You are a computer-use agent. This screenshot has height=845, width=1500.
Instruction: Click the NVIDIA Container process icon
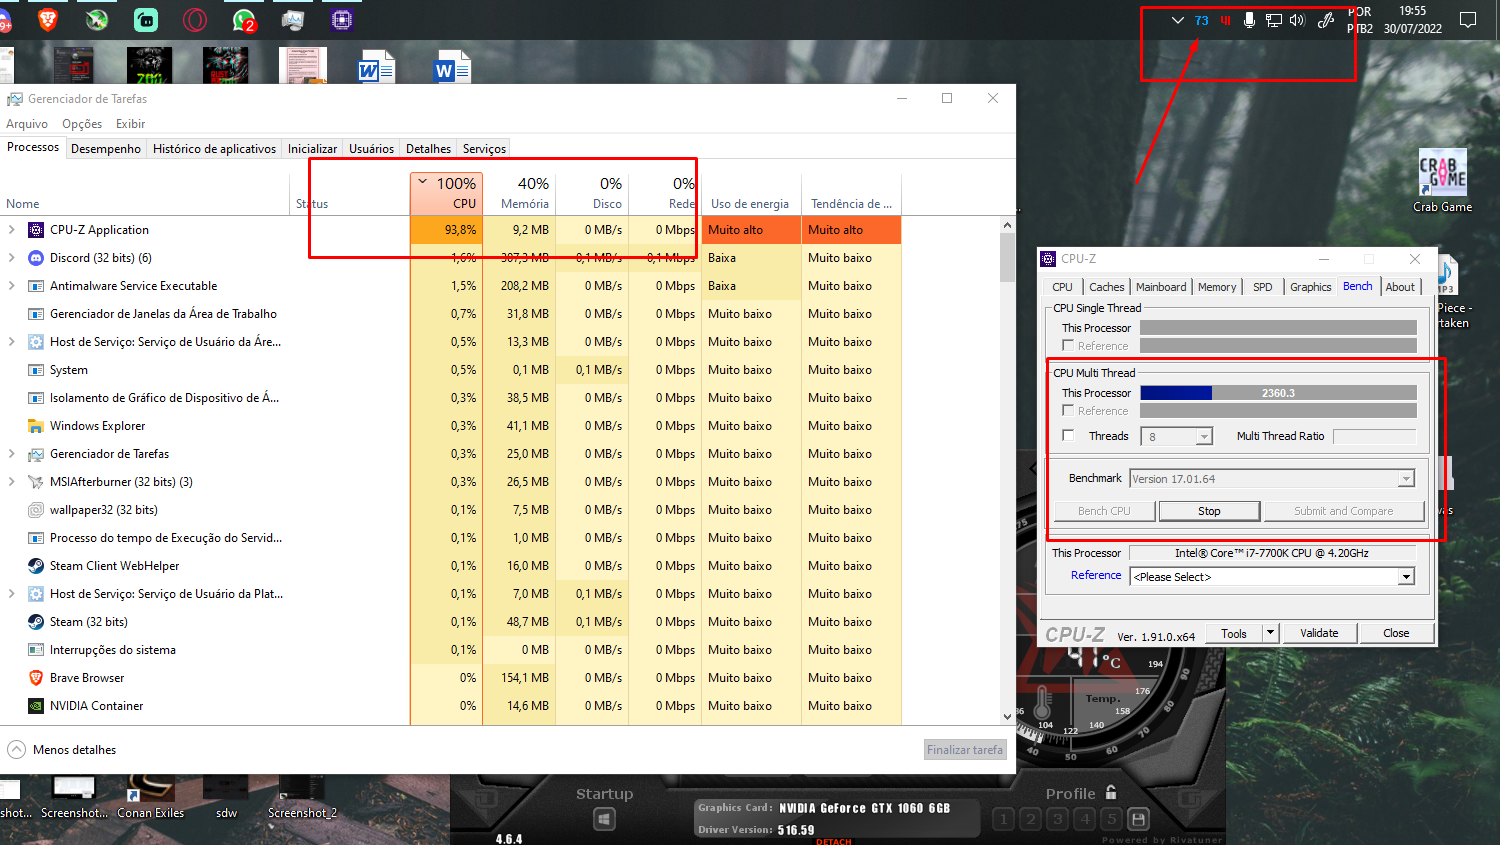click(x=36, y=706)
